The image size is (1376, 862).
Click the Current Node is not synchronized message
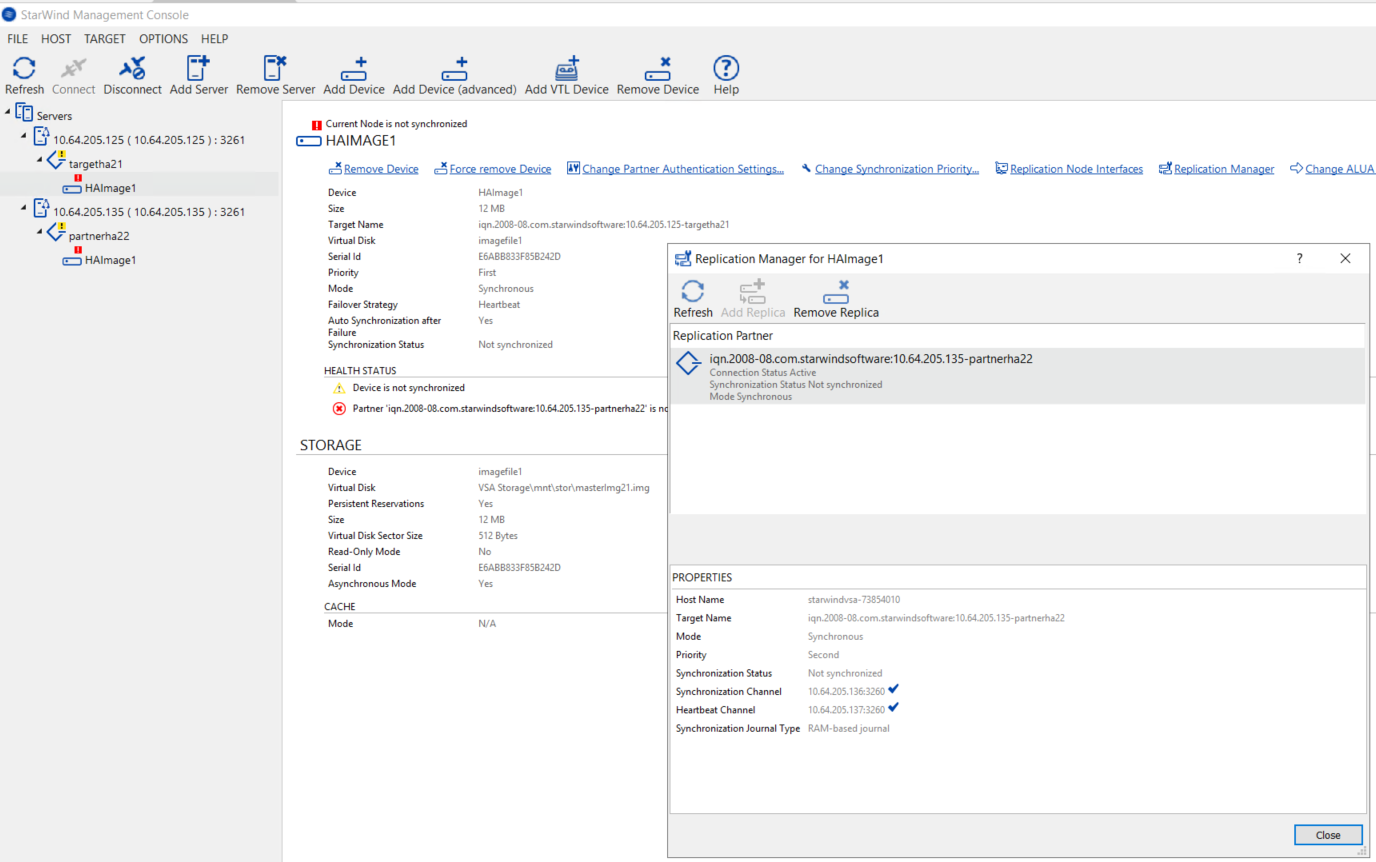point(396,124)
